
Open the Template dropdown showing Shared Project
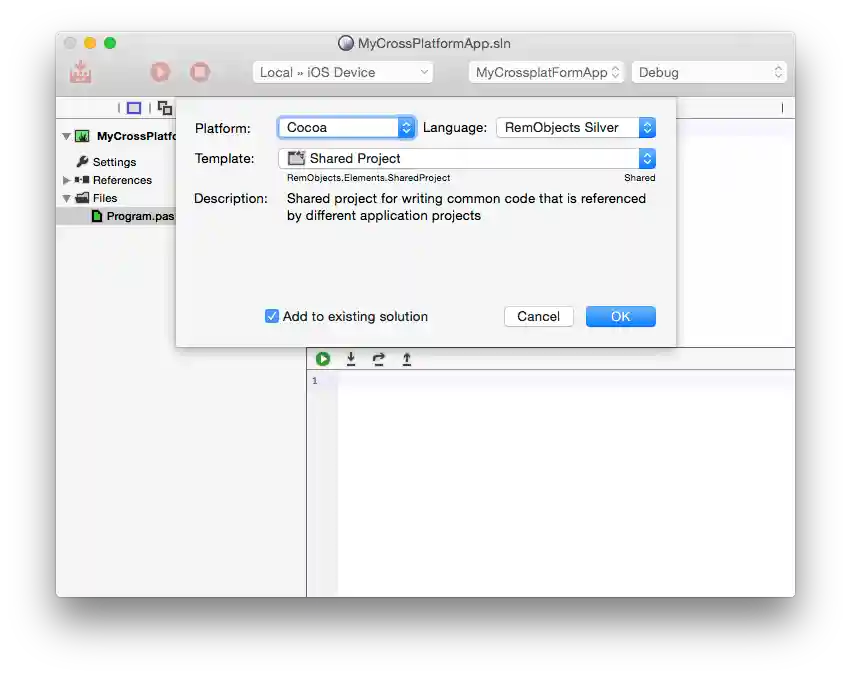coord(467,159)
